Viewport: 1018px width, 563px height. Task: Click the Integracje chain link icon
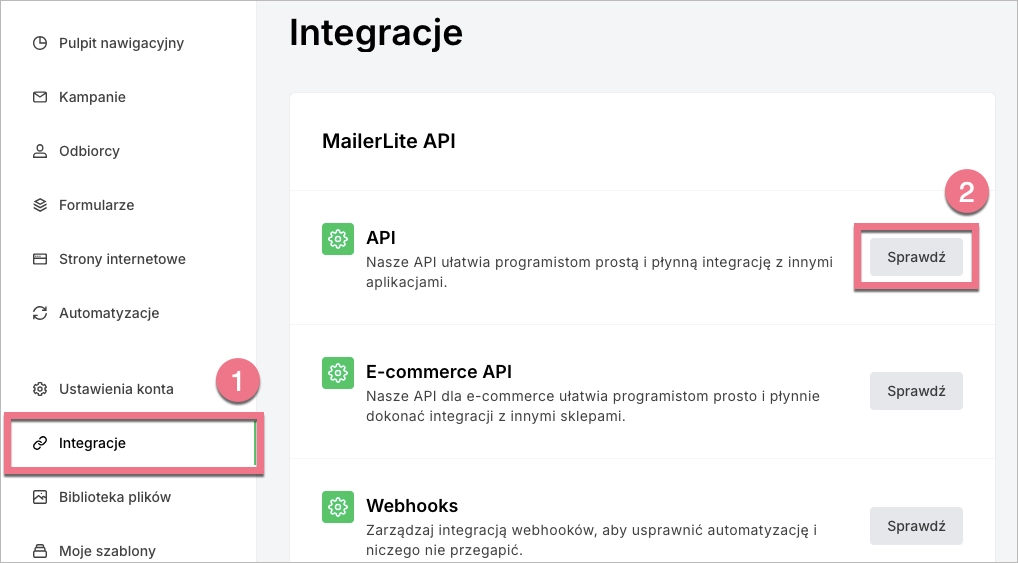pyautogui.click(x=40, y=443)
